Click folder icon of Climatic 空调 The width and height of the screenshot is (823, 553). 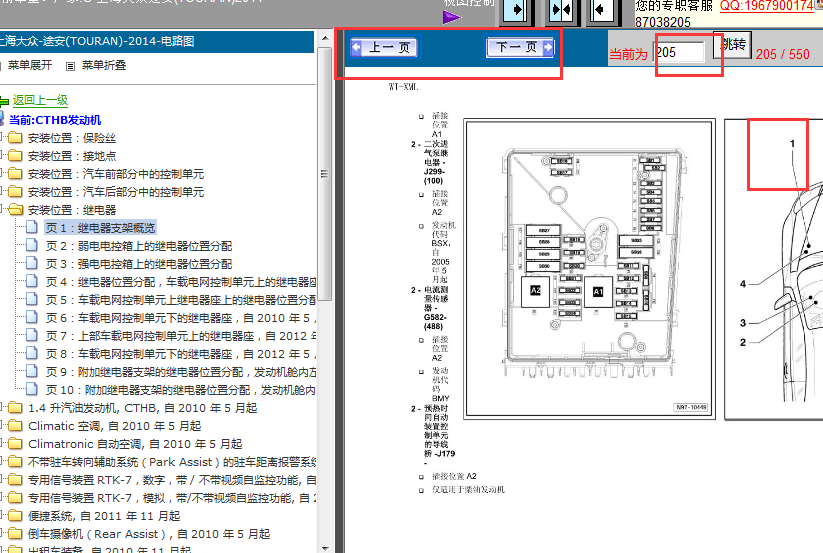pyautogui.click(x=15, y=426)
